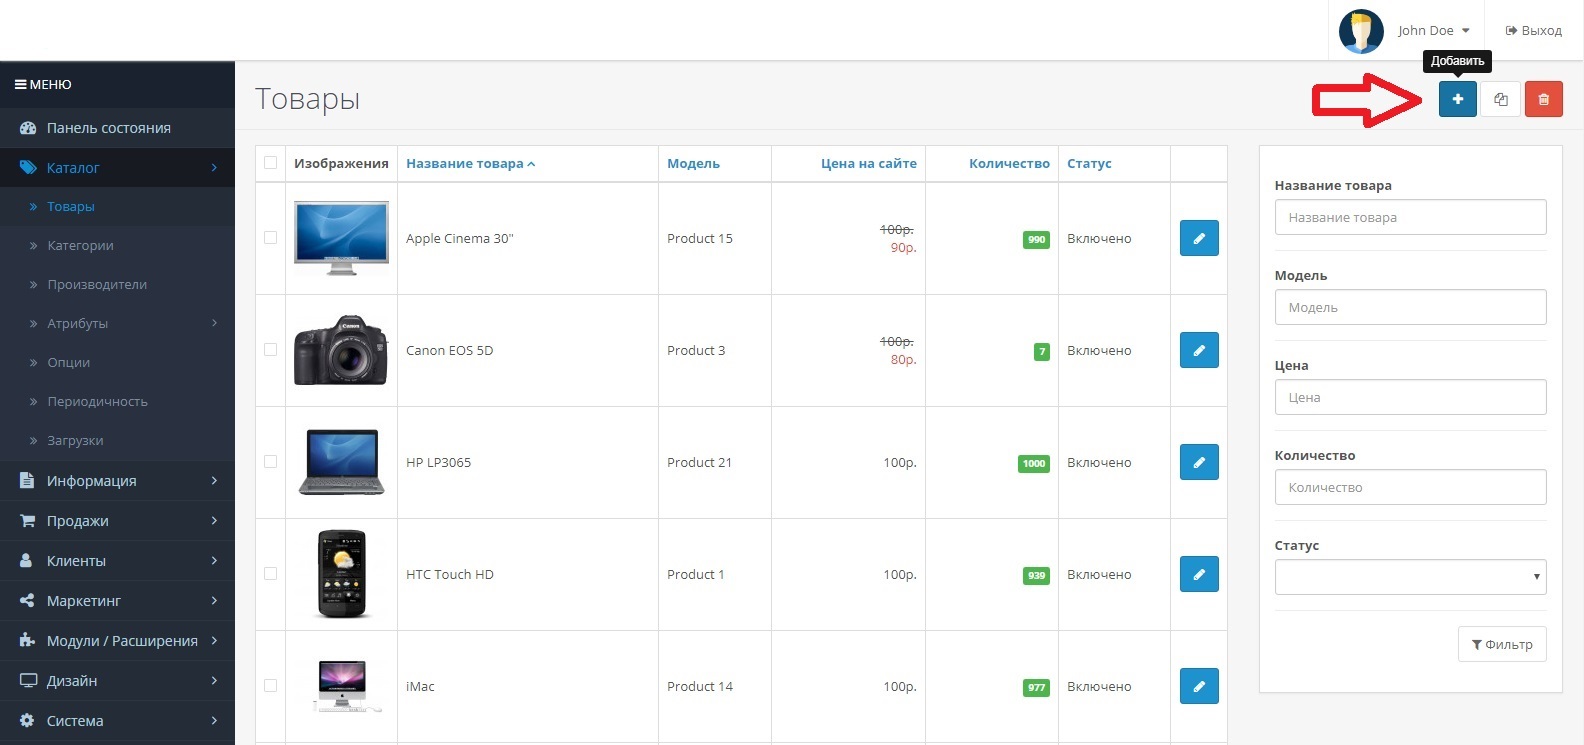Click the red trash delete button

click(1543, 99)
